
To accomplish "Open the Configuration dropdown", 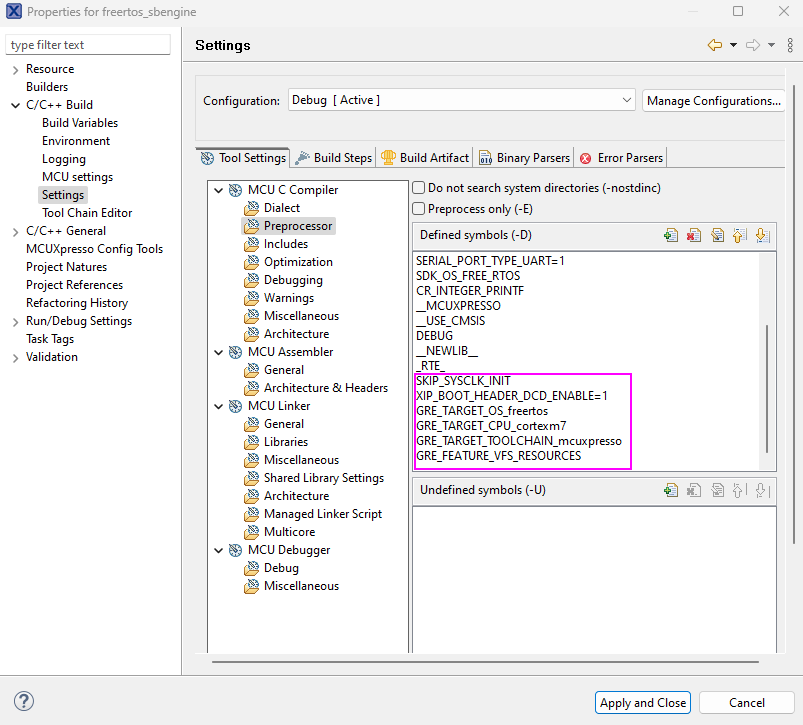I will coord(626,100).
